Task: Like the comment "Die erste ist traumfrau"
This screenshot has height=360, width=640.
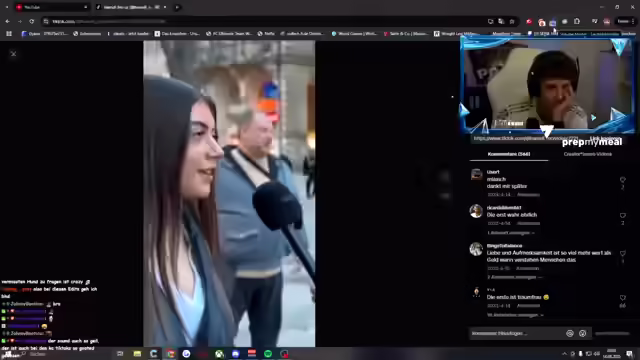Action: click(x=622, y=298)
